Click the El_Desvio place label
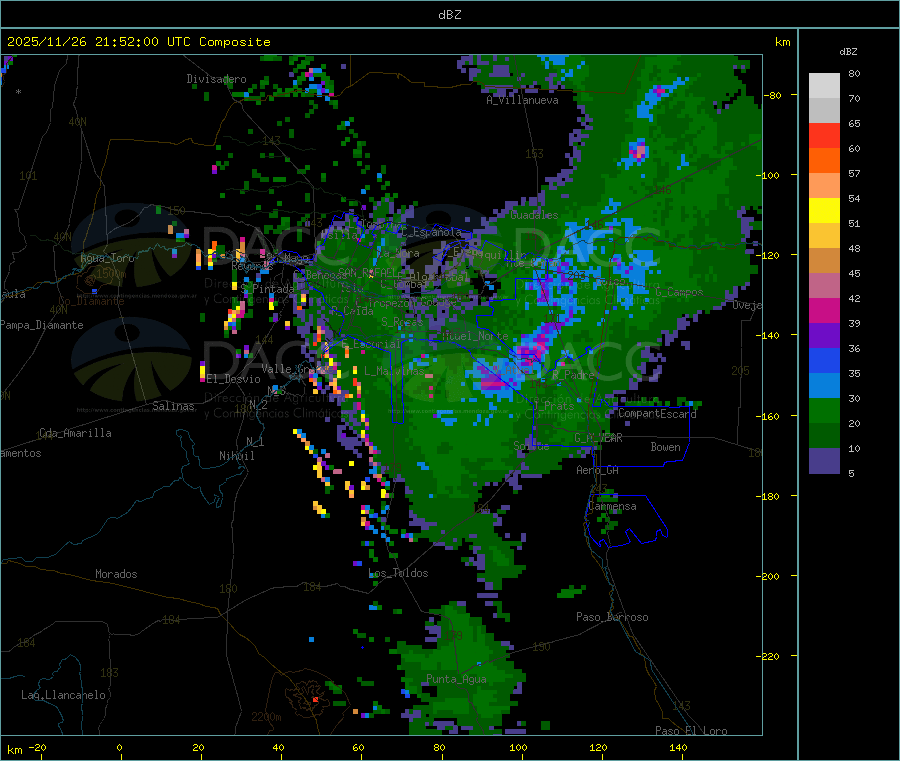This screenshot has height=761, width=900. tap(233, 379)
